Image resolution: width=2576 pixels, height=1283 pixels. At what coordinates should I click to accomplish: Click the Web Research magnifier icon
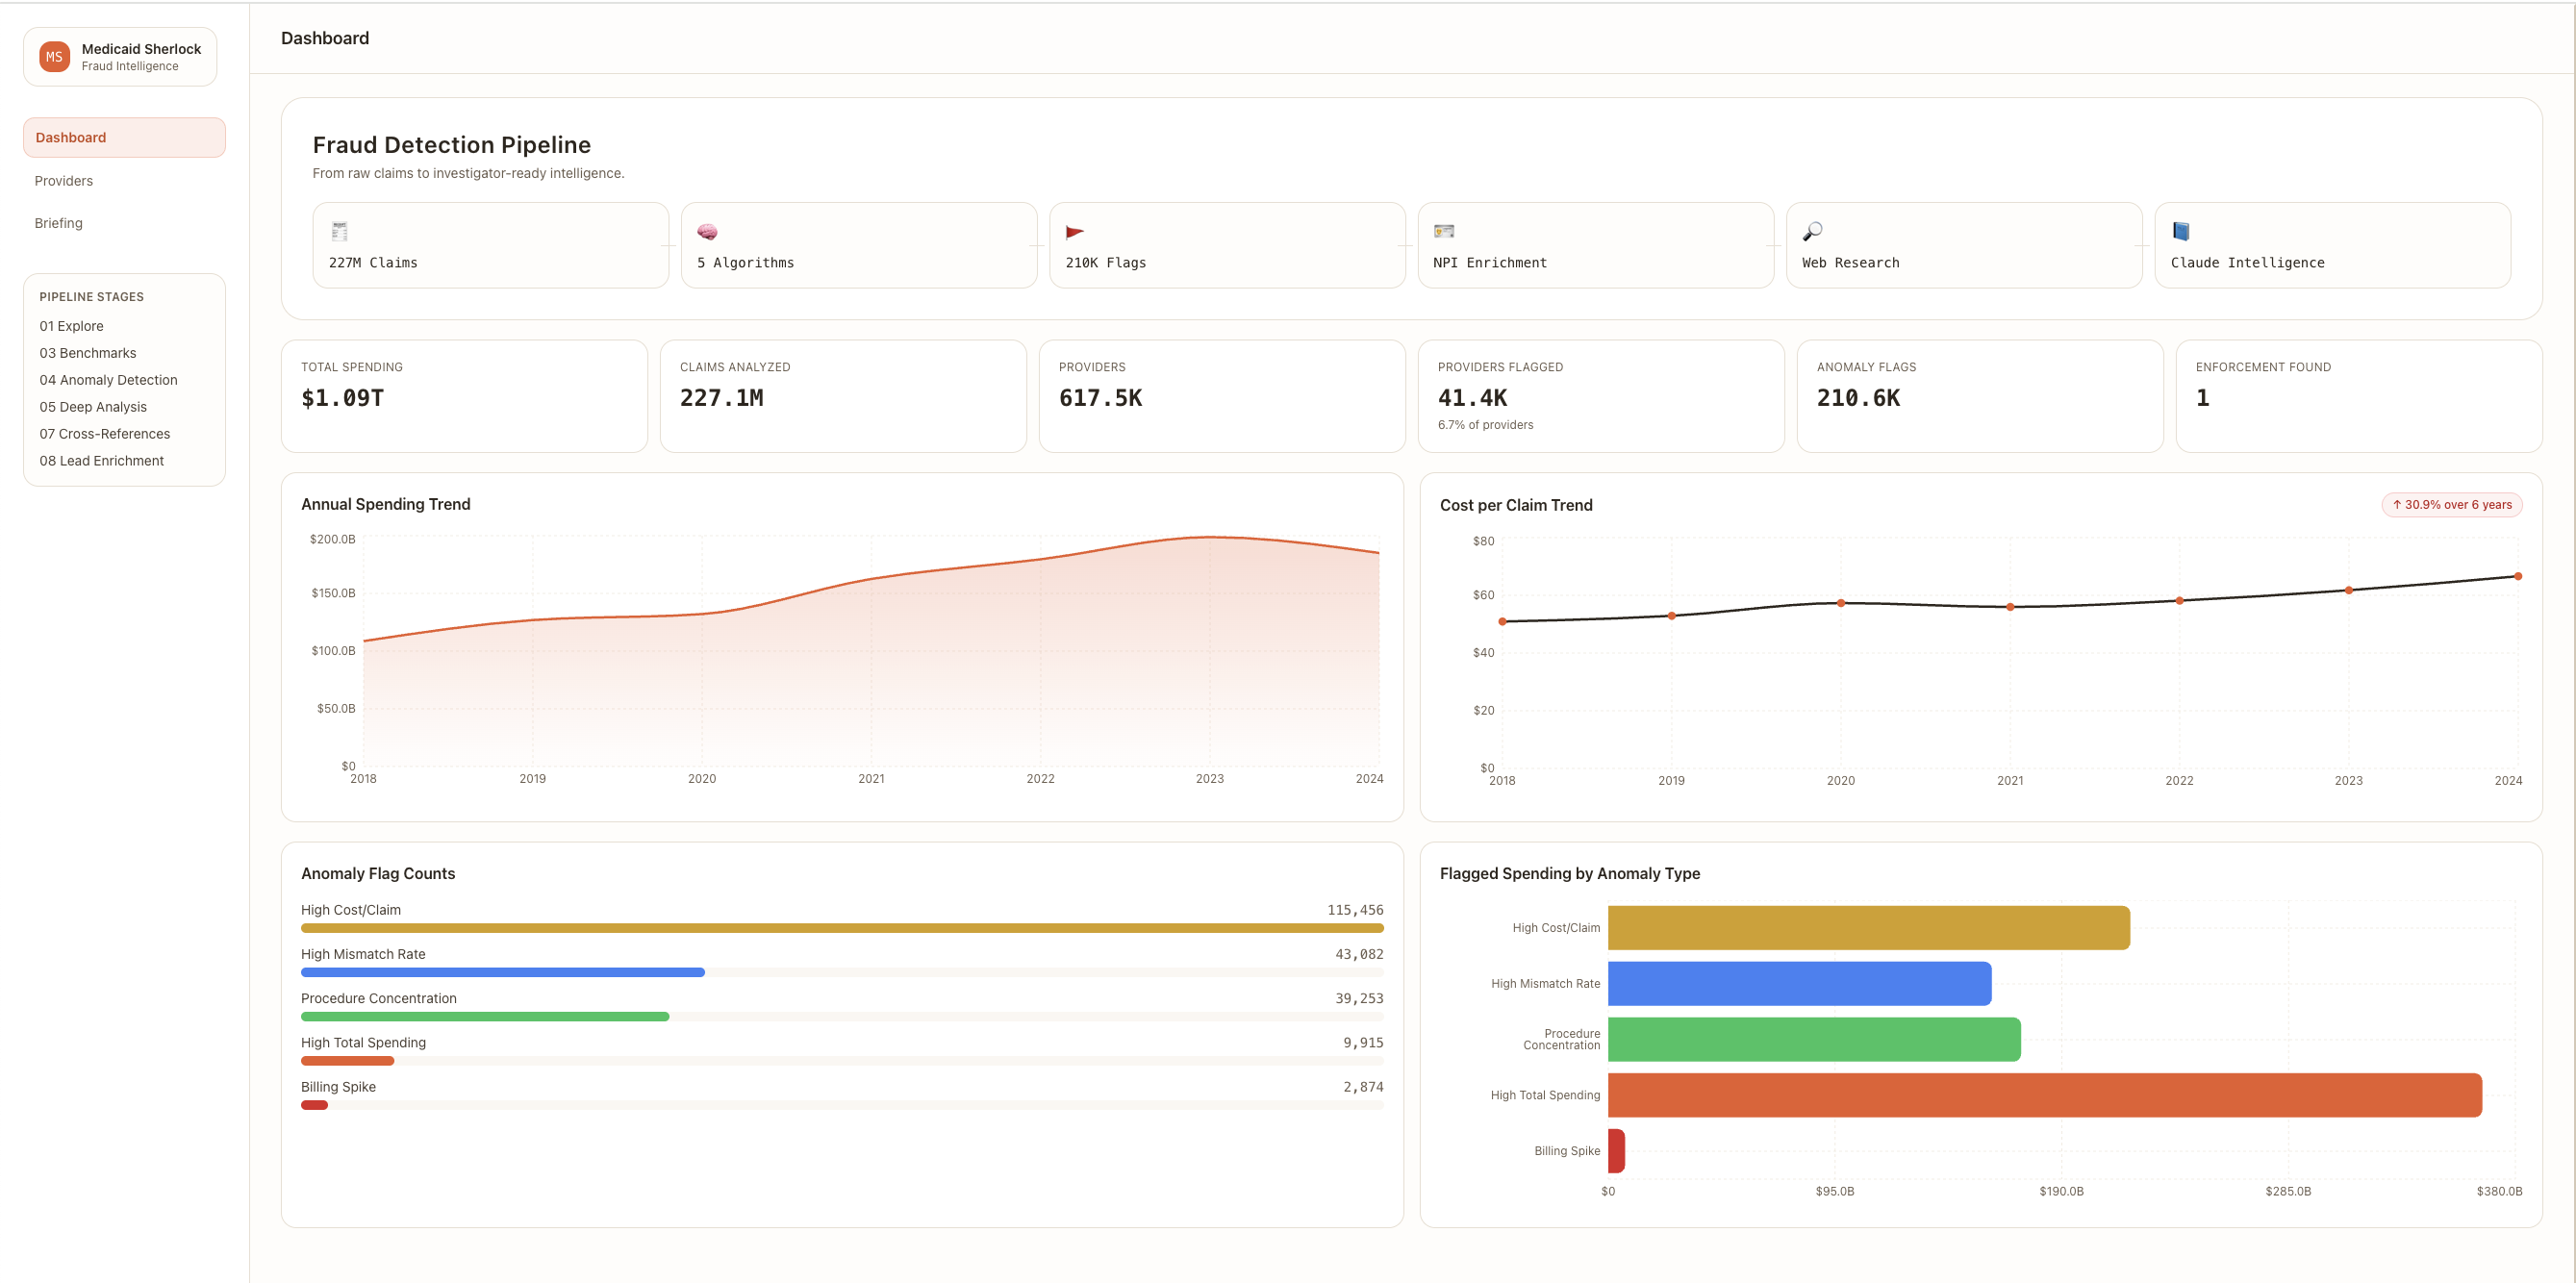1812,231
